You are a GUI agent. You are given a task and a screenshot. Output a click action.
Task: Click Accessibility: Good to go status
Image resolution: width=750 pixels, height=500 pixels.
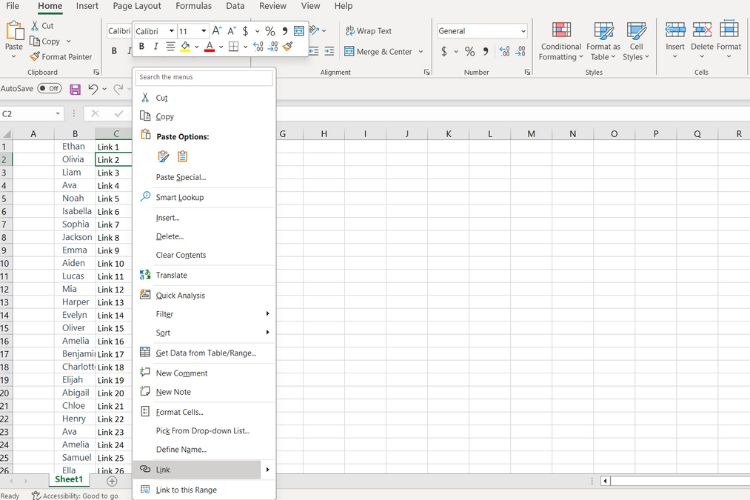(76, 496)
